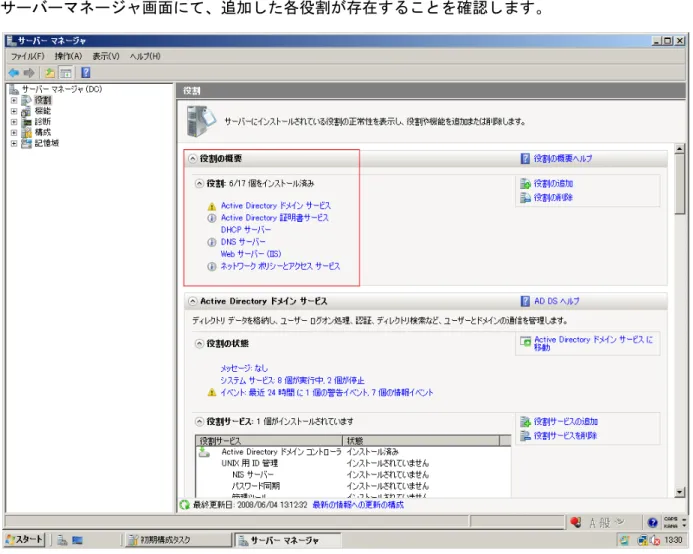Collapse the 役割の状態 subsection
693x554 pixels.
point(199,344)
